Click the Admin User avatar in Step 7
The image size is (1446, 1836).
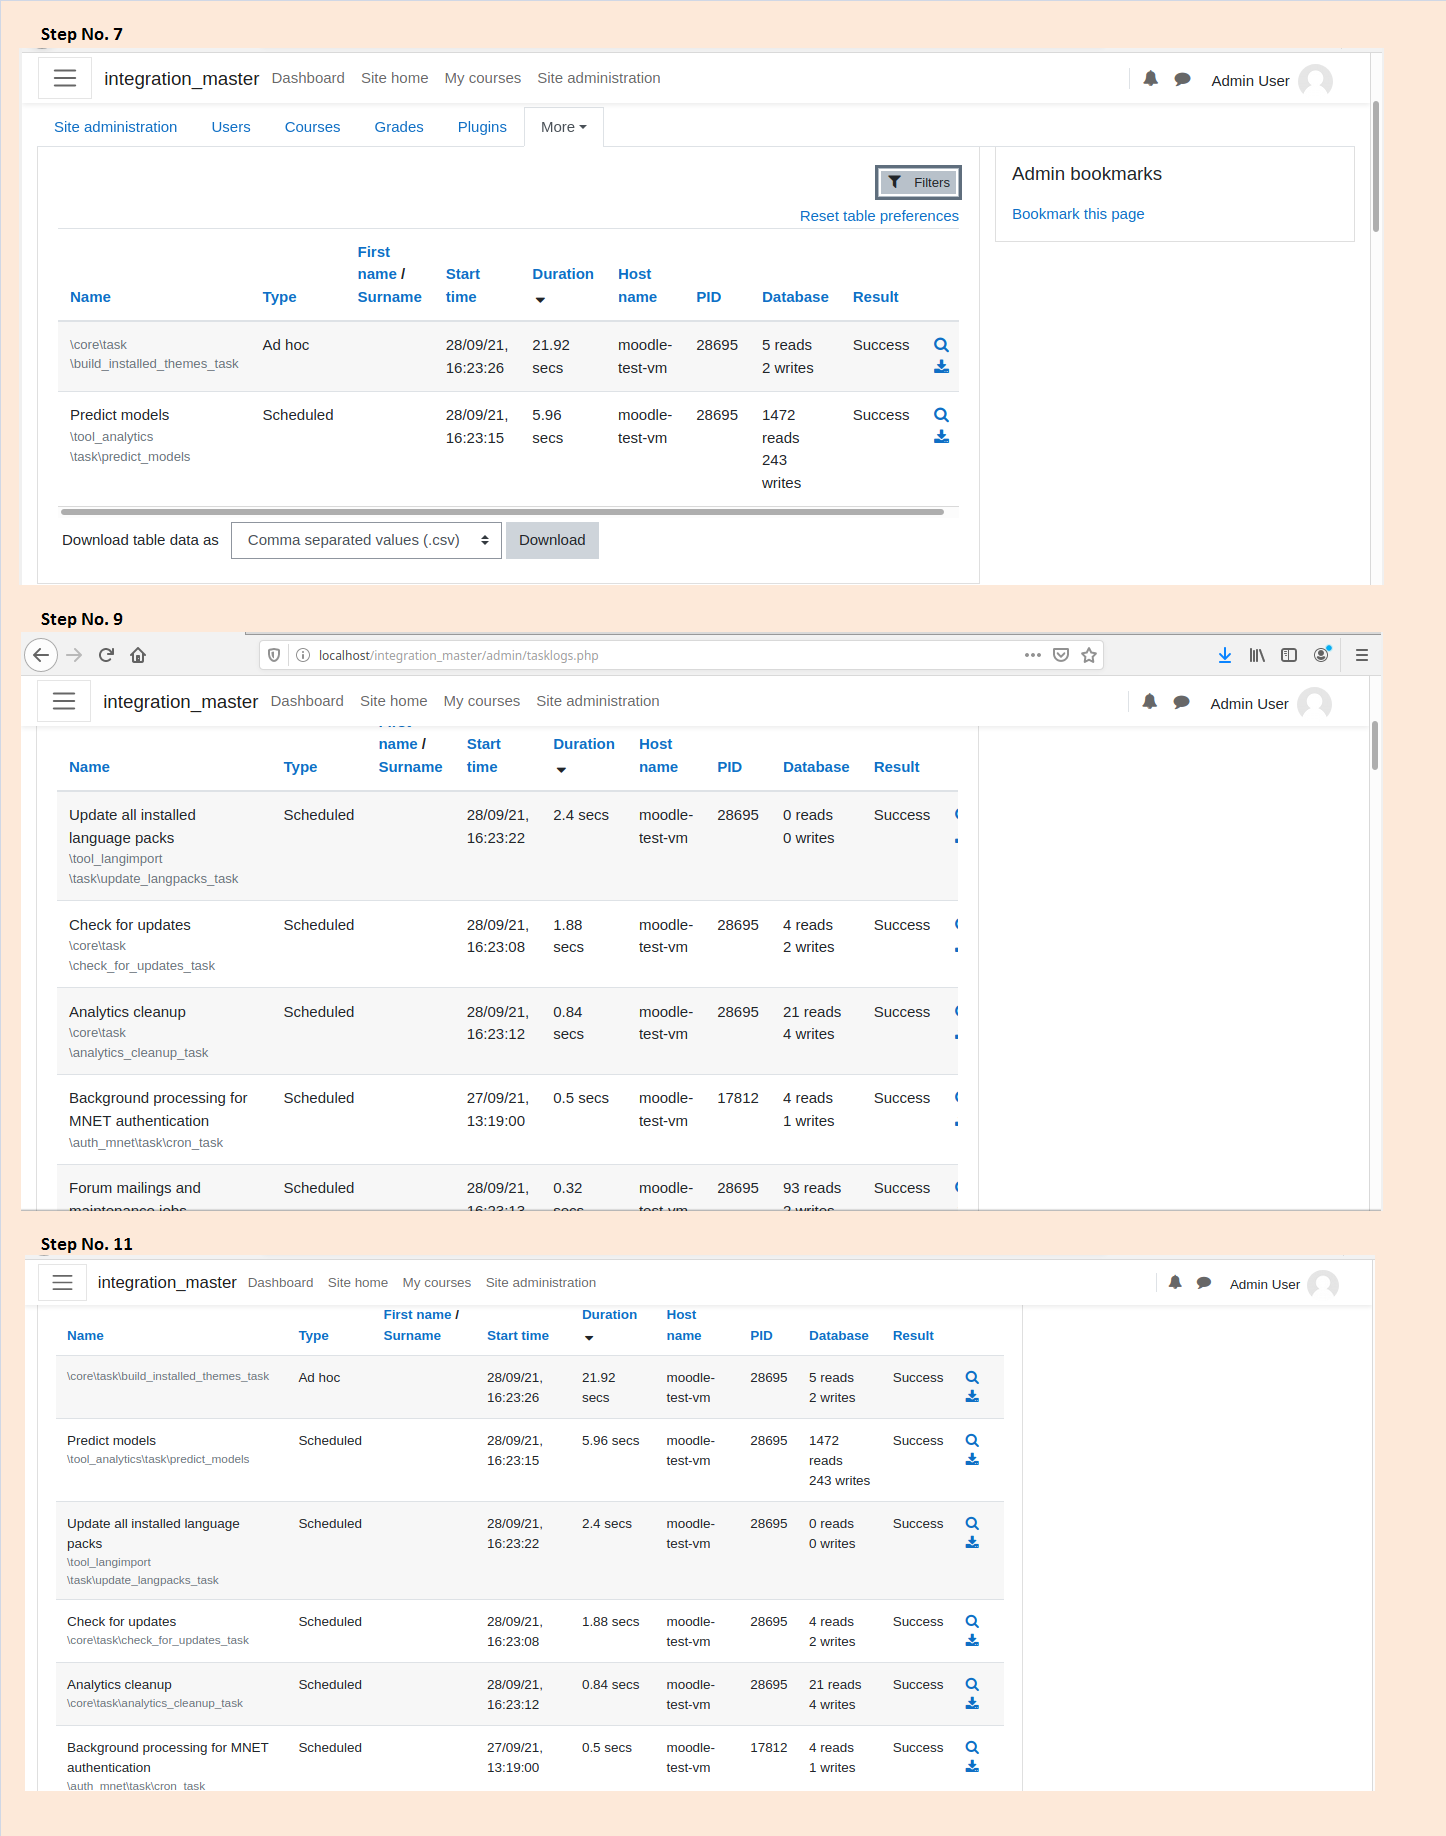tap(1315, 80)
